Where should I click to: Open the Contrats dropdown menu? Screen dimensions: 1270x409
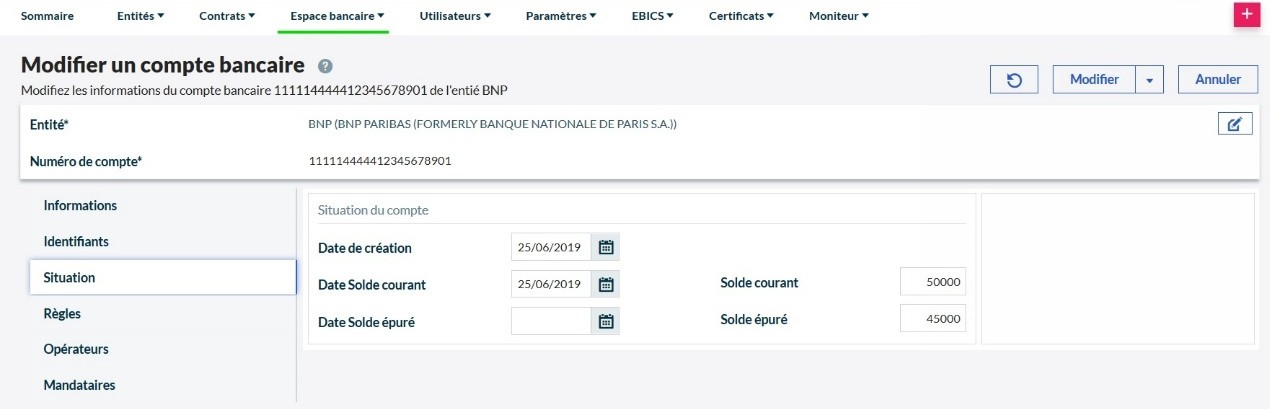tap(227, 16)
